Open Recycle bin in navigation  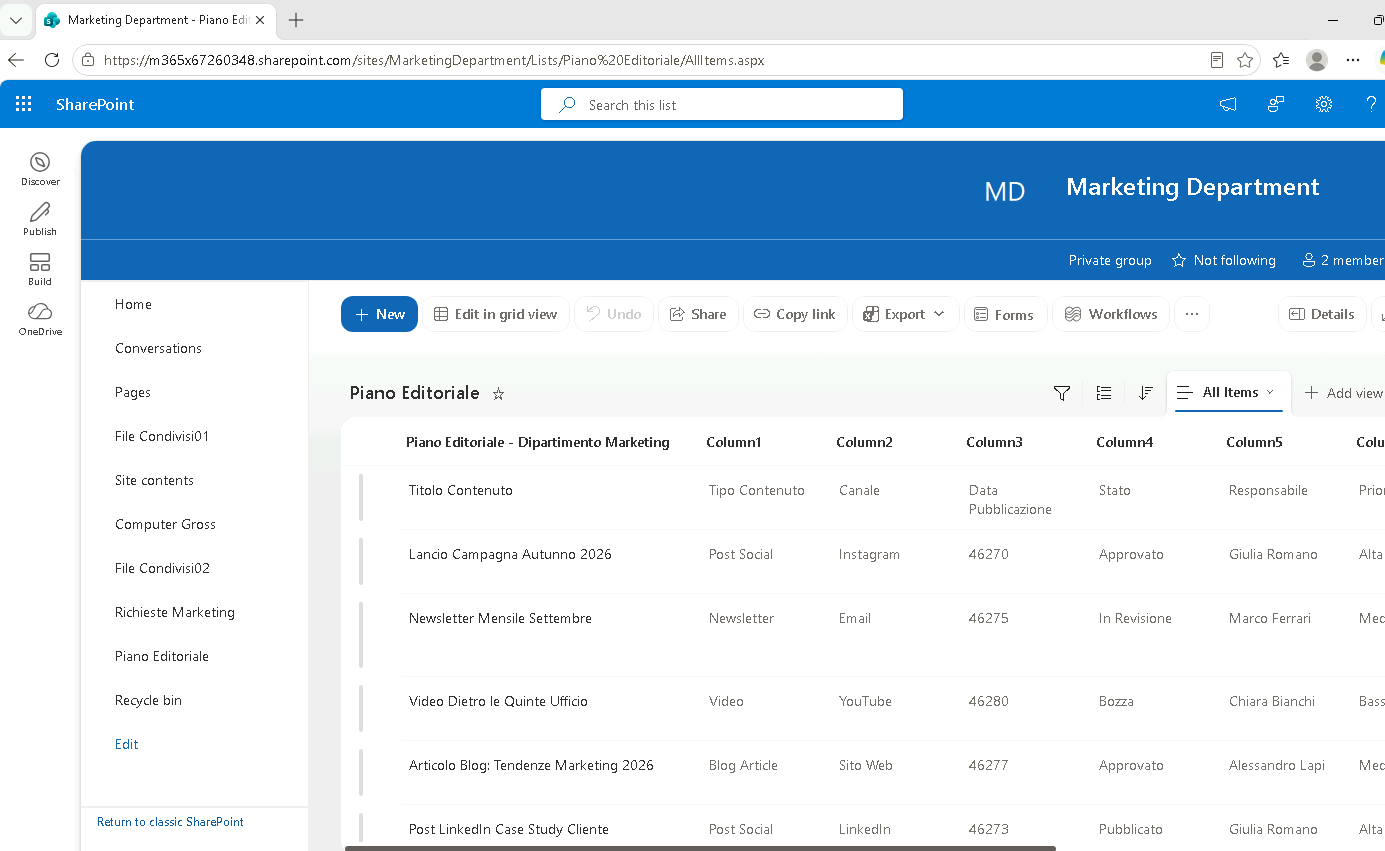tap(148, 700)
